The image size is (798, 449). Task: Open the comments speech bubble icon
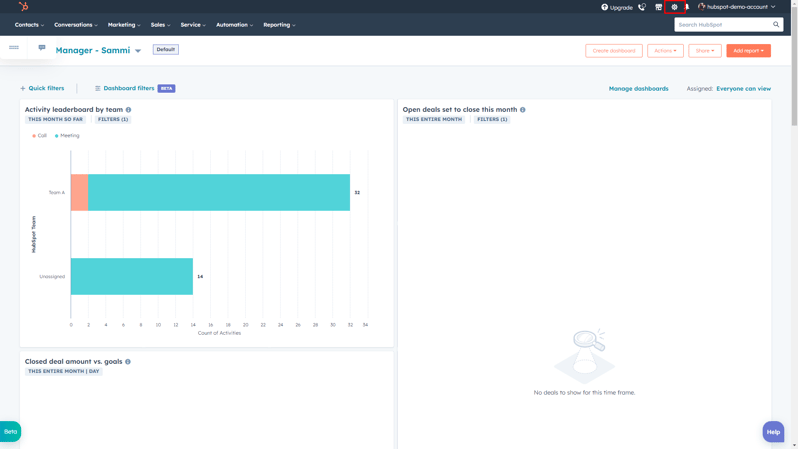42,47
